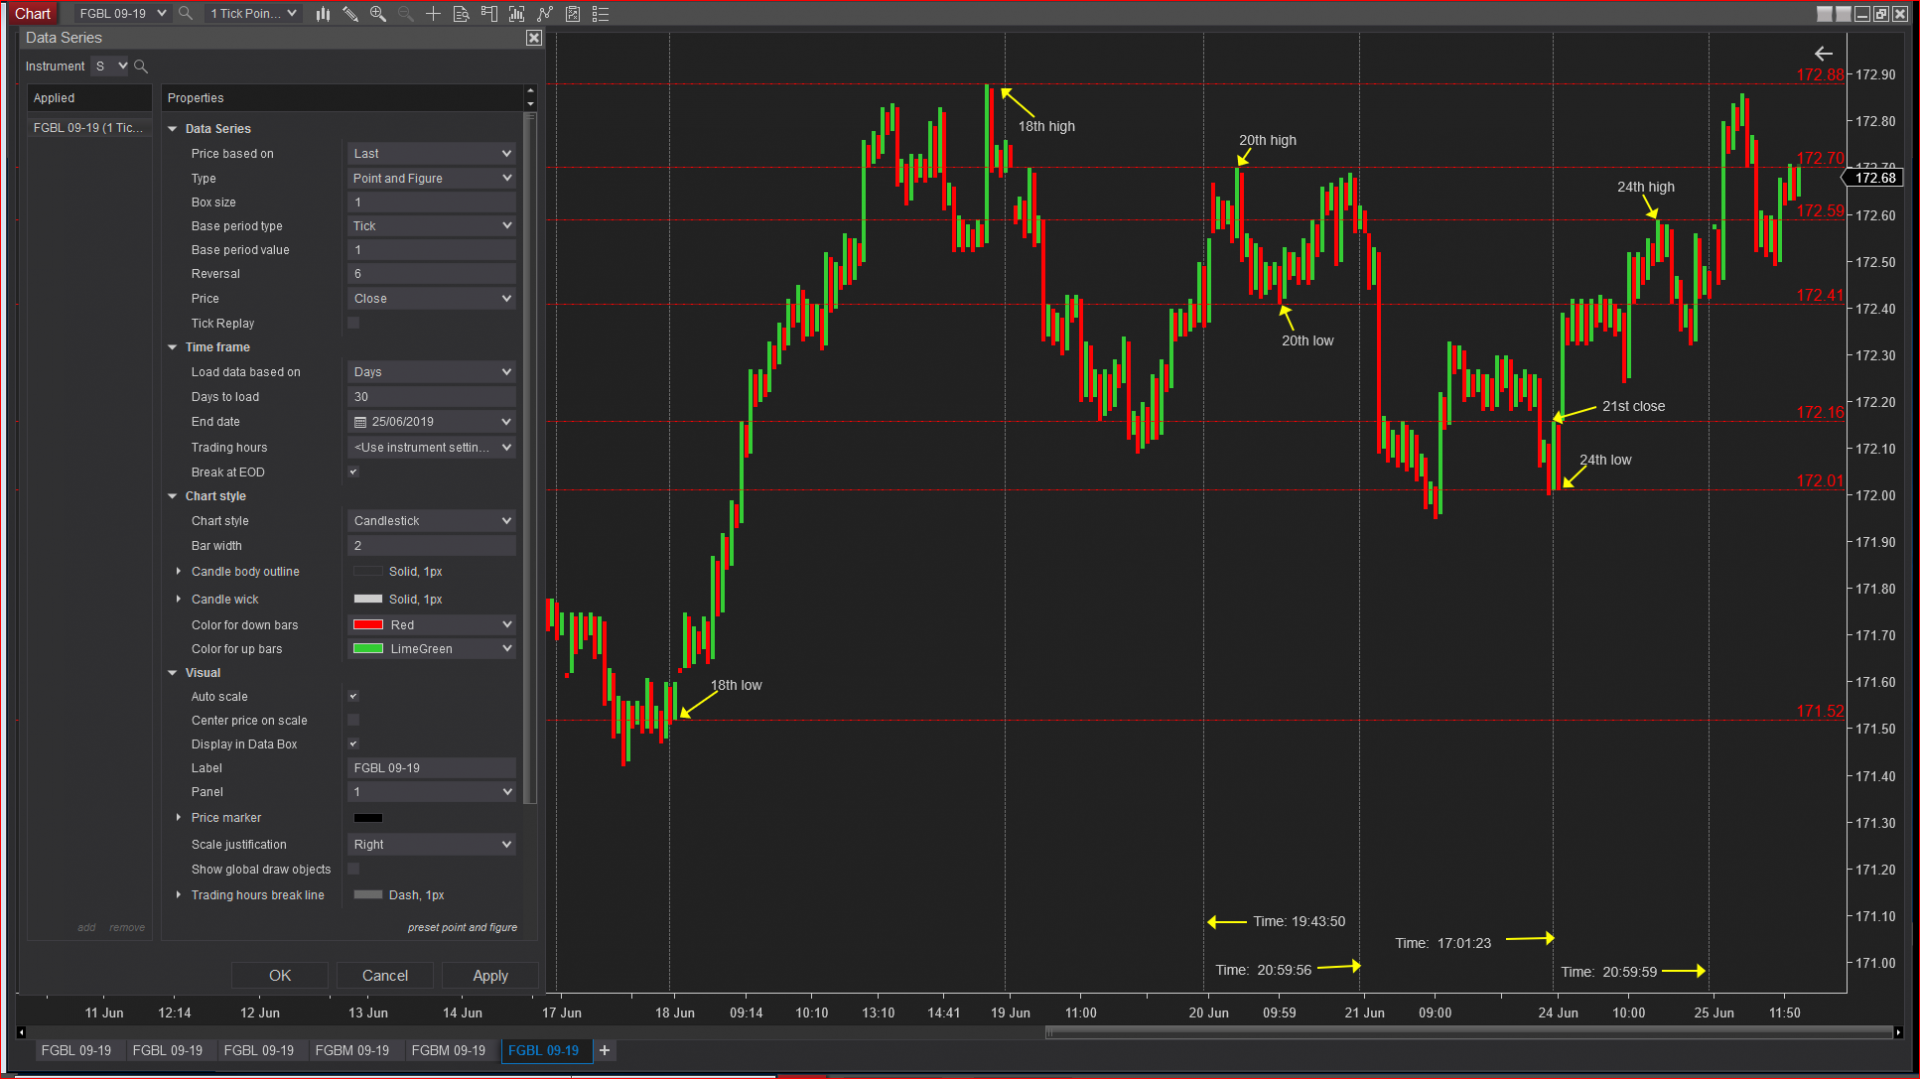Expand the Candle wick property
This screenshot has width=1920, height=1079.
[x=179, y=599]
